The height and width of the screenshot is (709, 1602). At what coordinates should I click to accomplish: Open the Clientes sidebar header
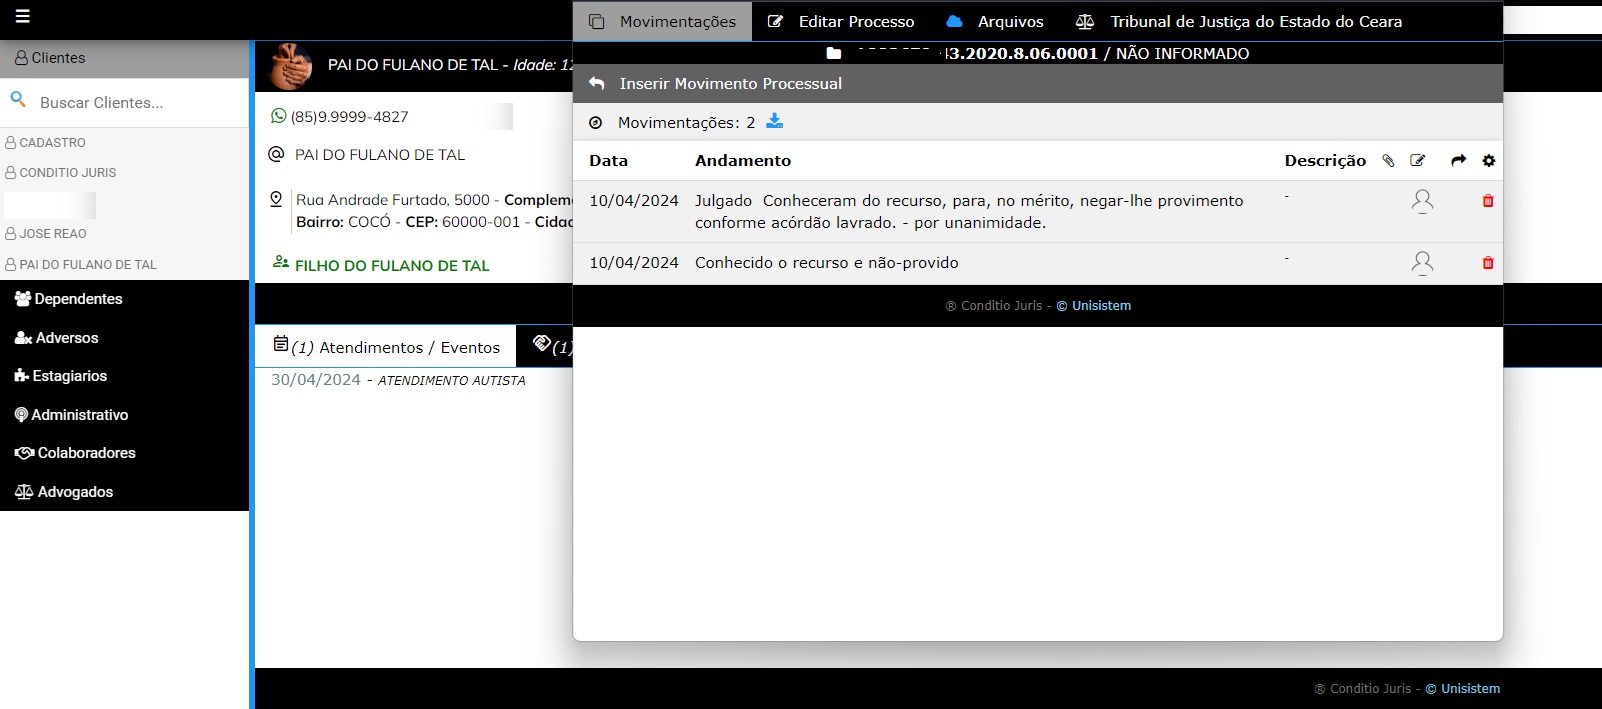coord(124,58)
